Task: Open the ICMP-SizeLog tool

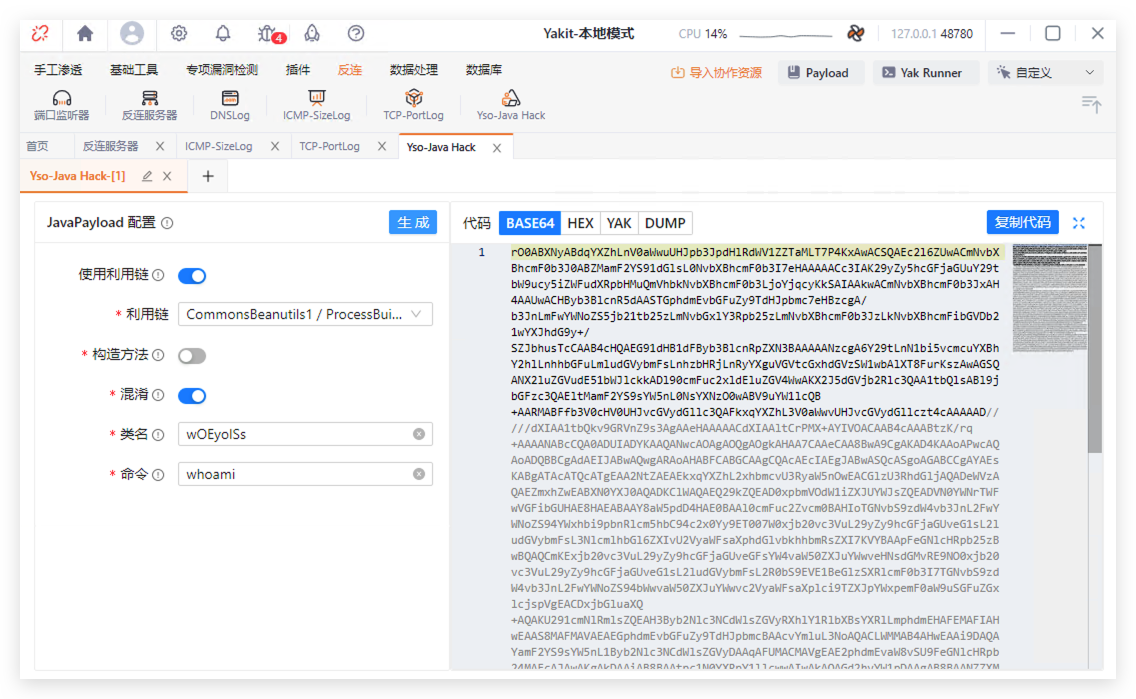Action: point(316,104)
